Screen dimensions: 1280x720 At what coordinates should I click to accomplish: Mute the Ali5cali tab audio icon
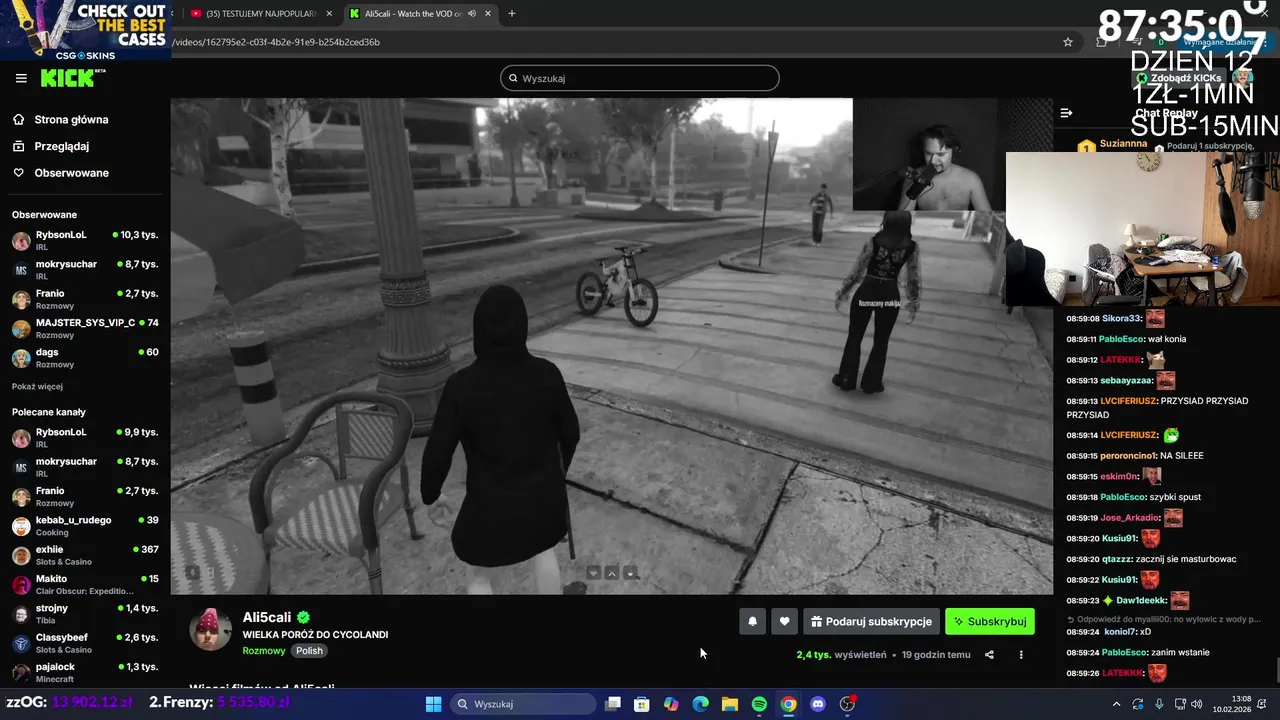(471, 14)
